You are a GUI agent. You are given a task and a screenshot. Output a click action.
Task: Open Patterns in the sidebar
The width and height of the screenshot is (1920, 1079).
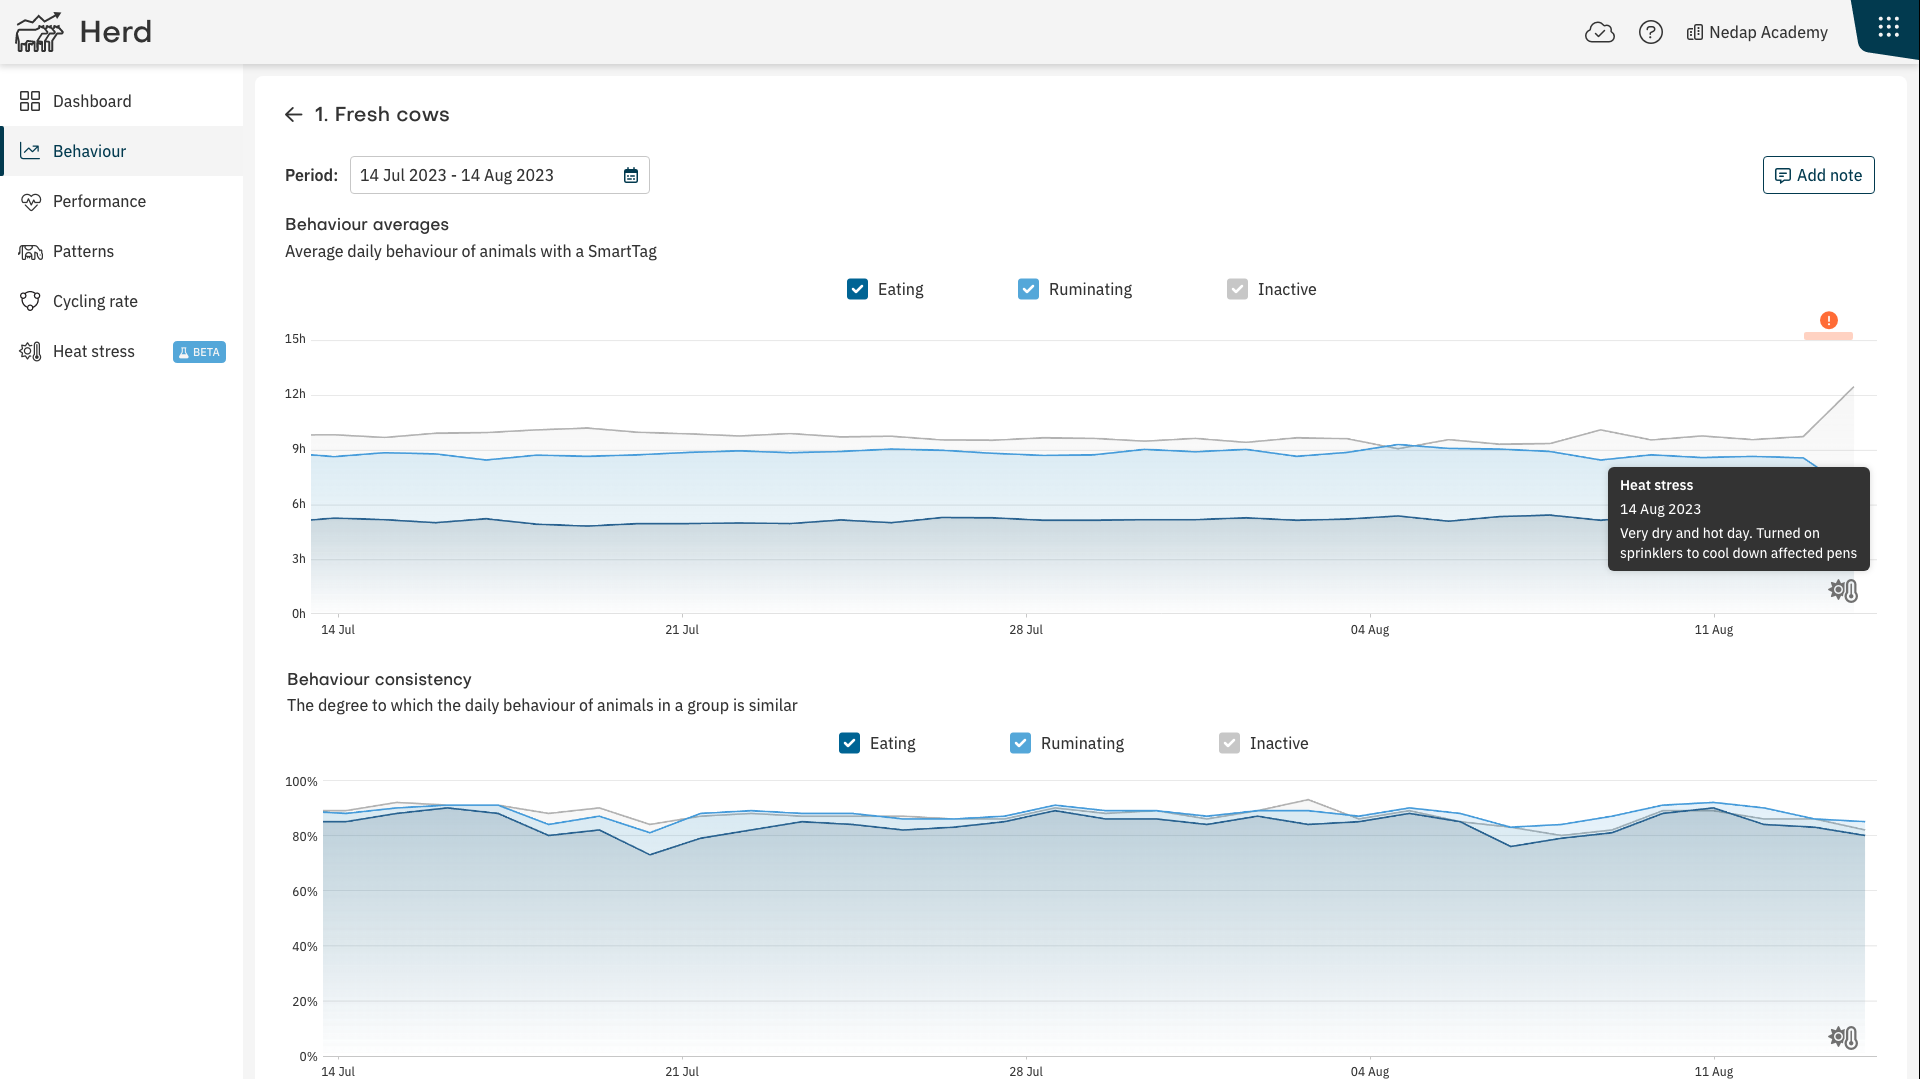(x=122, y=251)
